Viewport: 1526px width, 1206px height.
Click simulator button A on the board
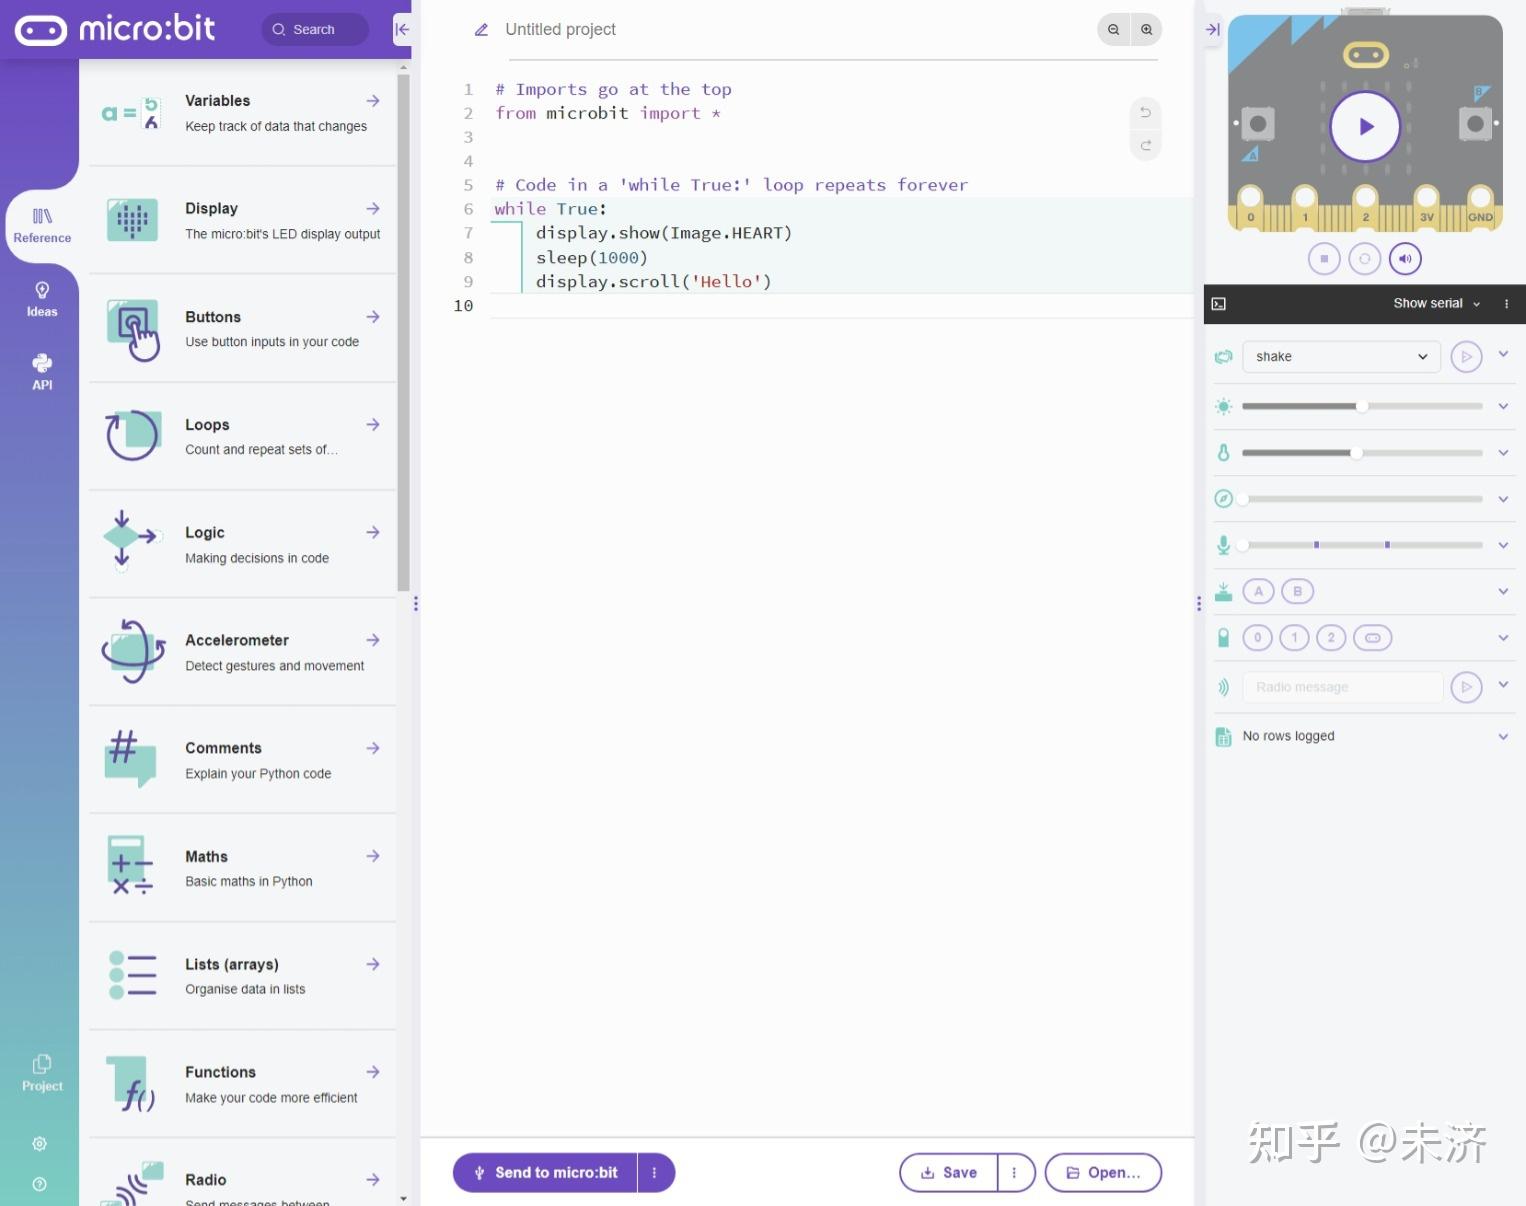[x=1257, y=124]
